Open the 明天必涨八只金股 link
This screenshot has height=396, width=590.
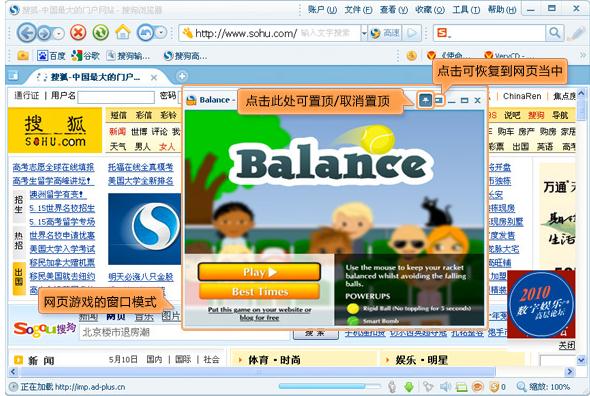click(x=141, y=277)
